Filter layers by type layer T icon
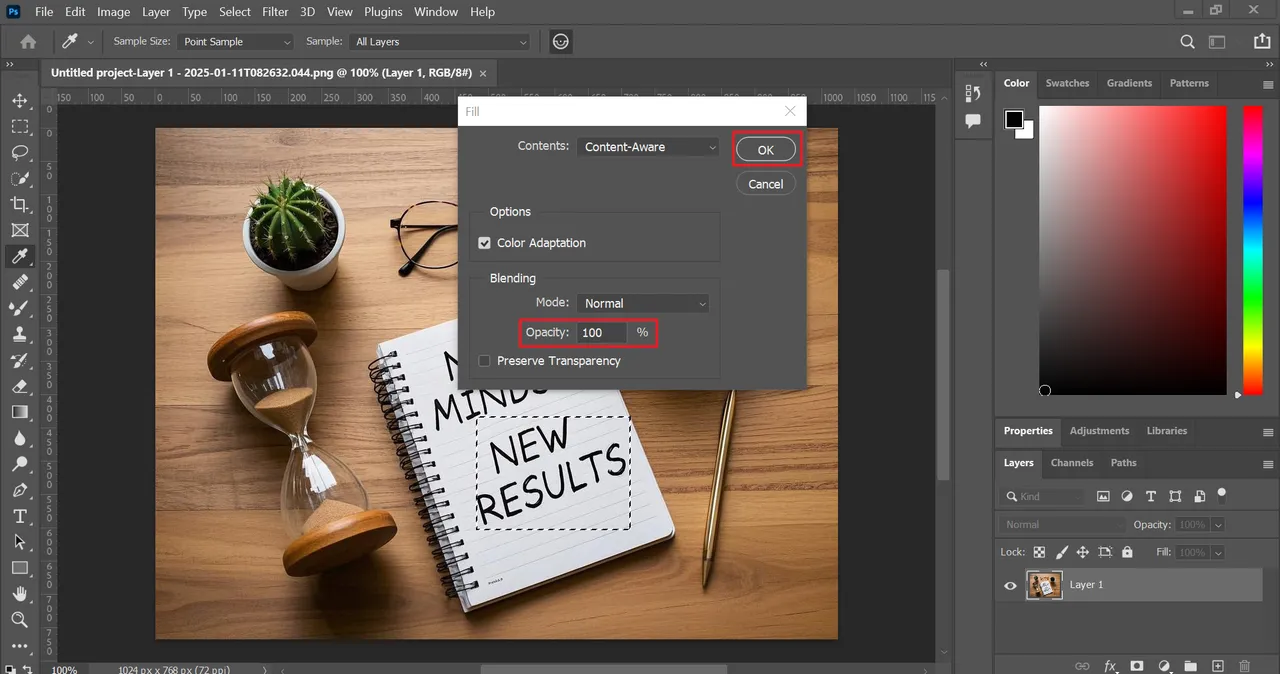This screenshot has height=674, width=1280. tap(1151, 496)
